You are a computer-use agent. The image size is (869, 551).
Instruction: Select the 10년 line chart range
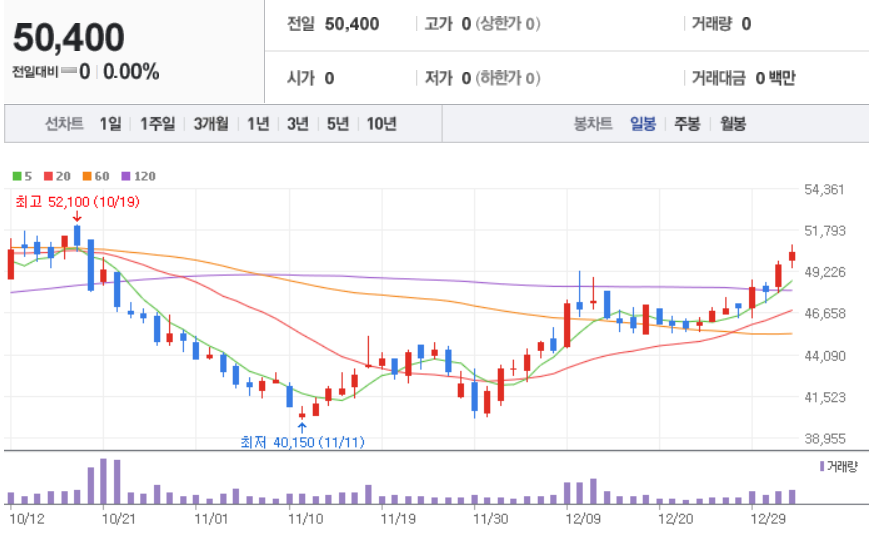(x=381, y=124)
